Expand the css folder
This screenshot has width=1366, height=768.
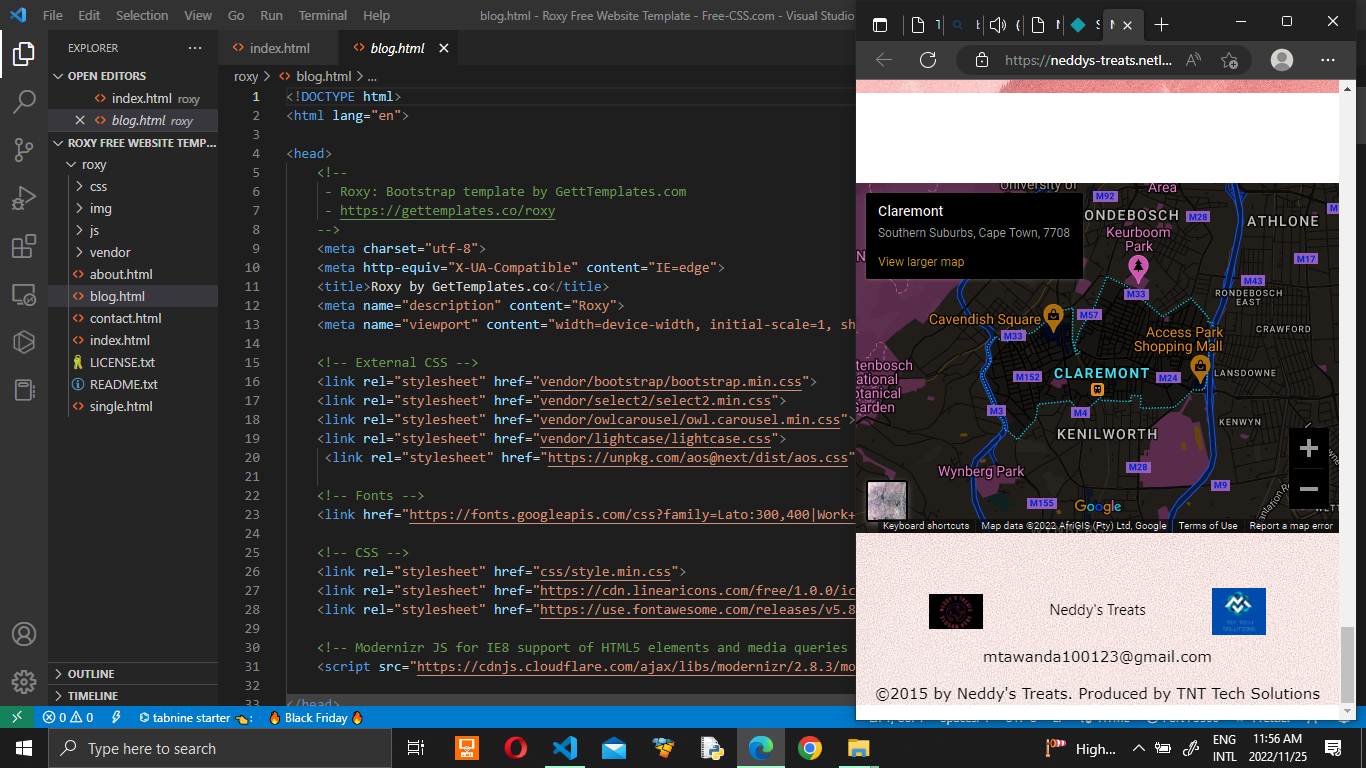tap(98, 187)
